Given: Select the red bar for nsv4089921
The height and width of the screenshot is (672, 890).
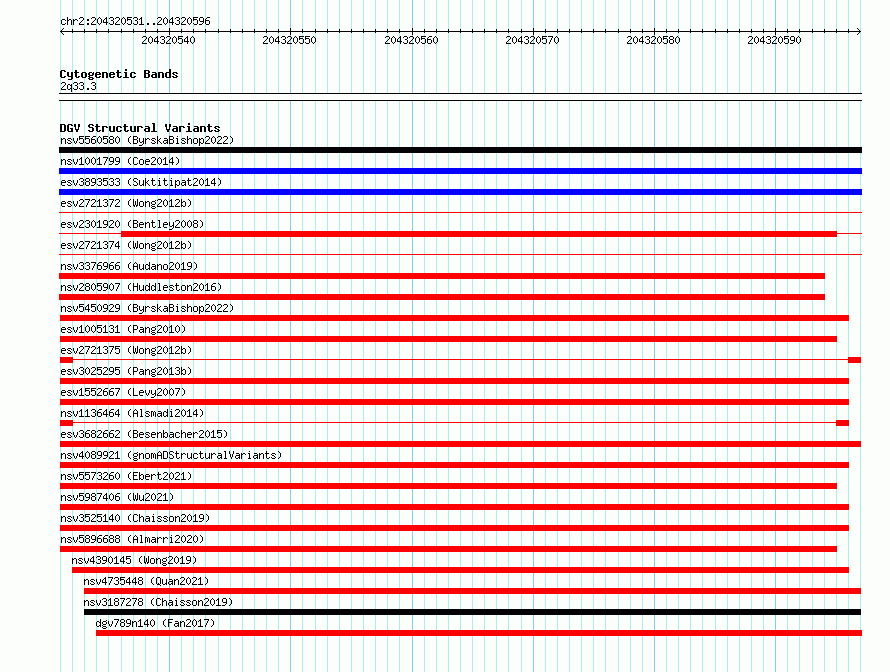Looking at the screenshot, I should tap(454, 465).
